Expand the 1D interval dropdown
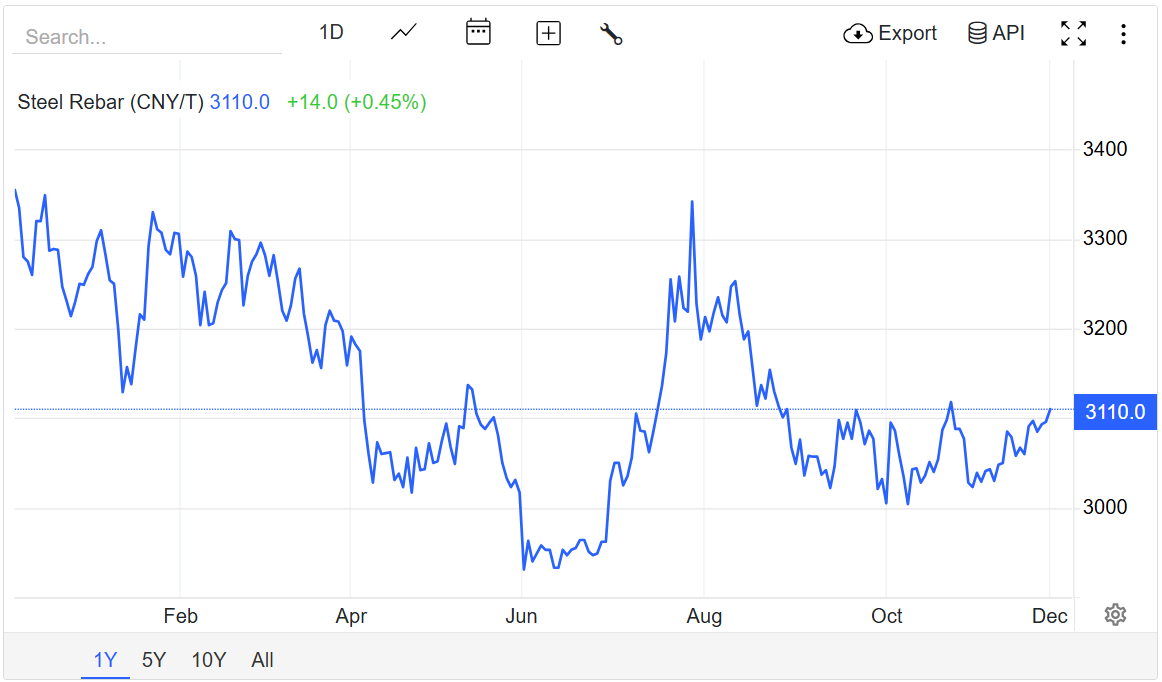The image size is (1162, 682). 331,33
